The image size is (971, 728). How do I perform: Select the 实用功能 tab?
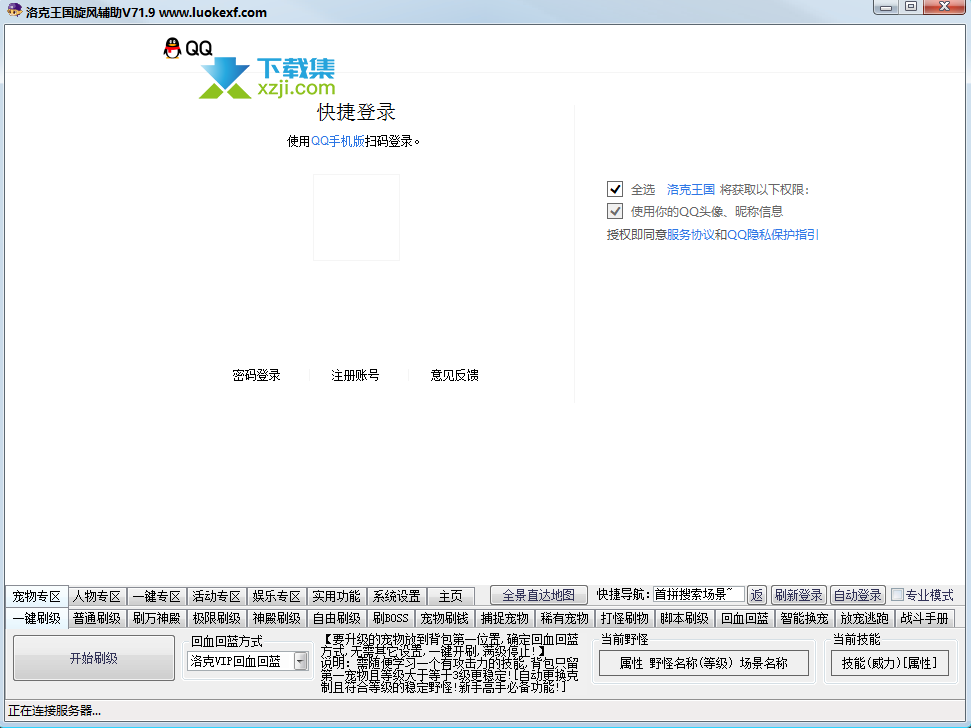336,596
